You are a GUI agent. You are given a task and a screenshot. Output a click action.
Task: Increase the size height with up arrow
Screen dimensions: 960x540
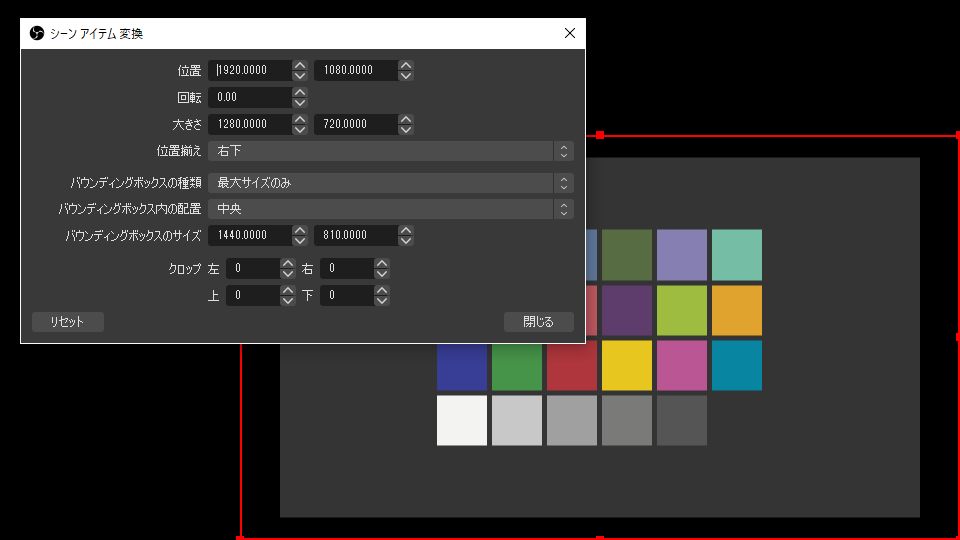click(406, 119)
